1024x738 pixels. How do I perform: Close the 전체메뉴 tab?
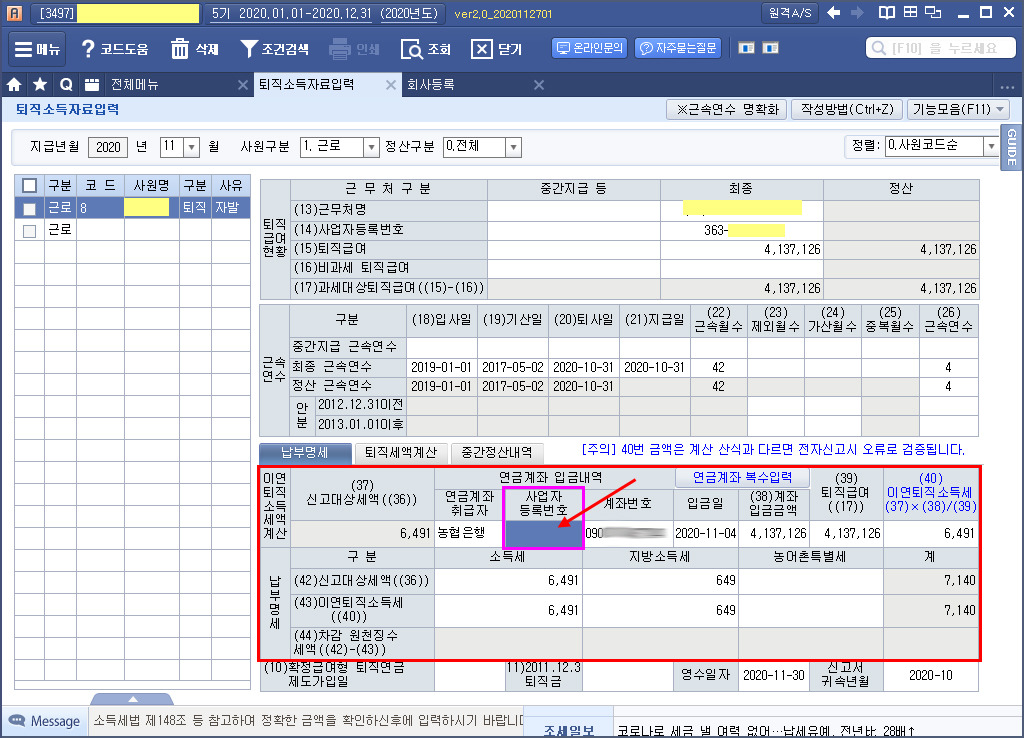[242, 85]
